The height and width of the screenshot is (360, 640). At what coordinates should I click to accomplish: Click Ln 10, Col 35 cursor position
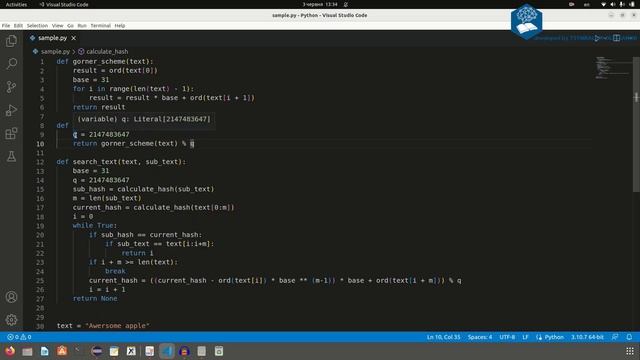click(443, 337)
